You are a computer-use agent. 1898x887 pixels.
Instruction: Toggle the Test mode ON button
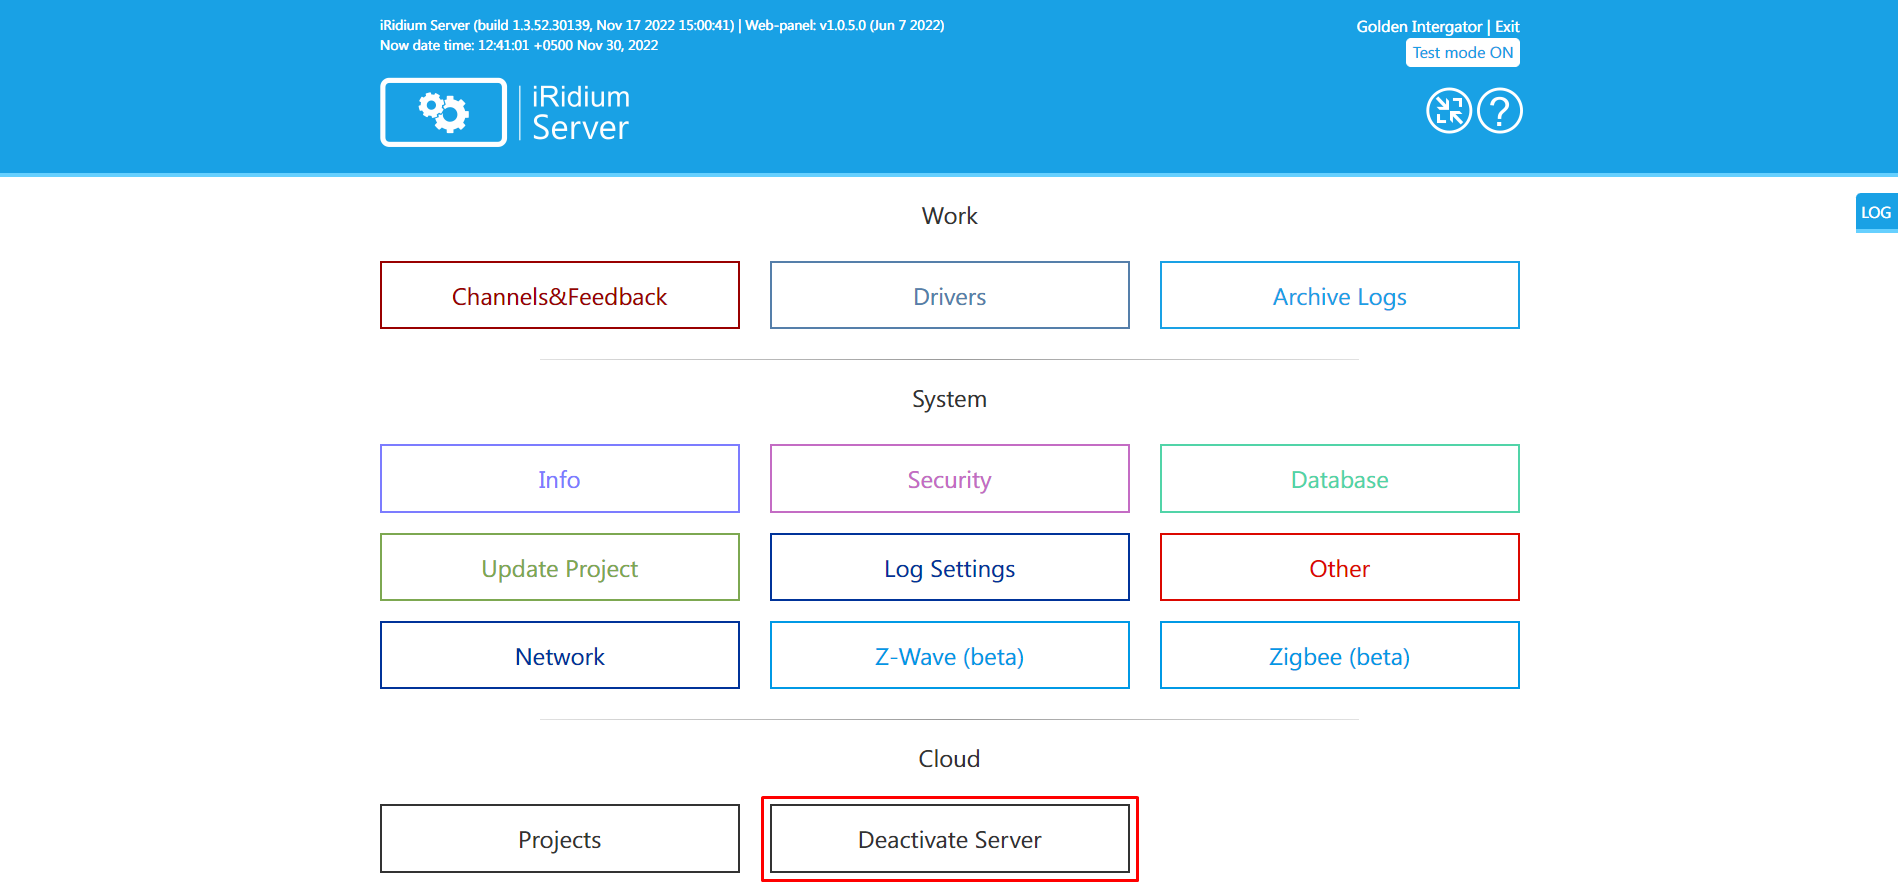[1462, 53]
